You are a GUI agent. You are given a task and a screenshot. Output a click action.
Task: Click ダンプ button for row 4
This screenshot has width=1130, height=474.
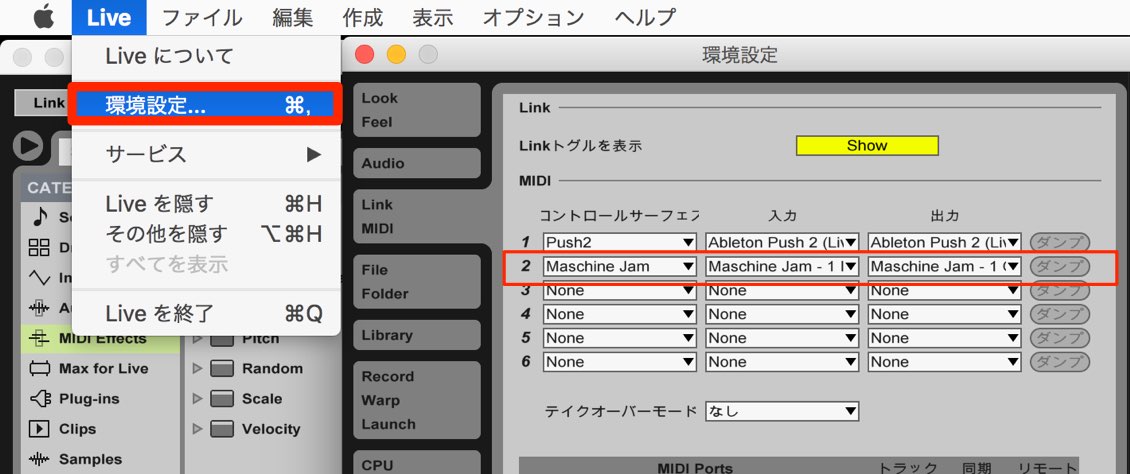(x=1060, y=314)
